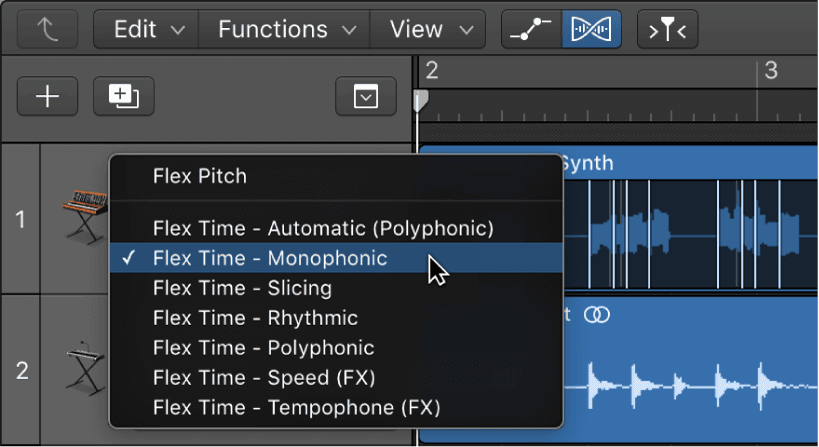819x447 pixels.
Task: Click track number 2
Action: click(21, 371)
